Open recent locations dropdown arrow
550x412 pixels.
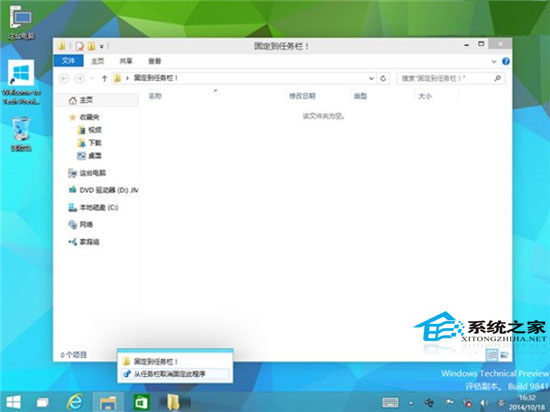coord(92,79)
